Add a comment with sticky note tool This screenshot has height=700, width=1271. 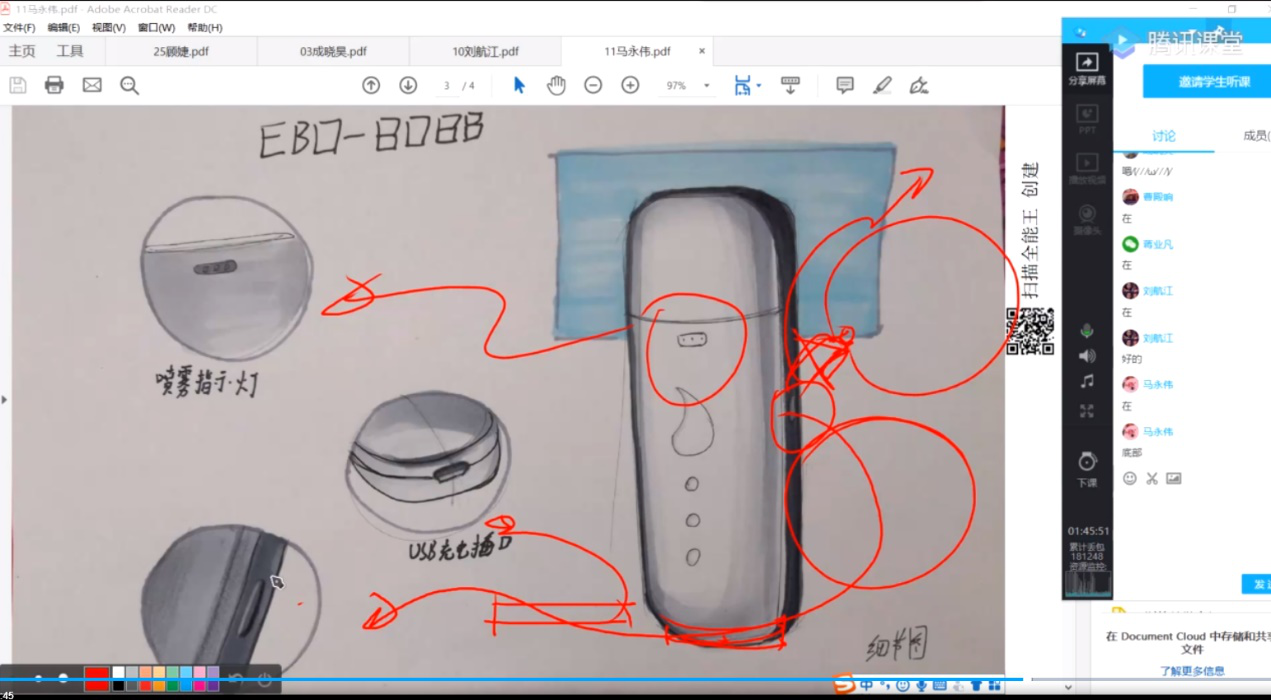pyautogui.click(x=845, y=85)
